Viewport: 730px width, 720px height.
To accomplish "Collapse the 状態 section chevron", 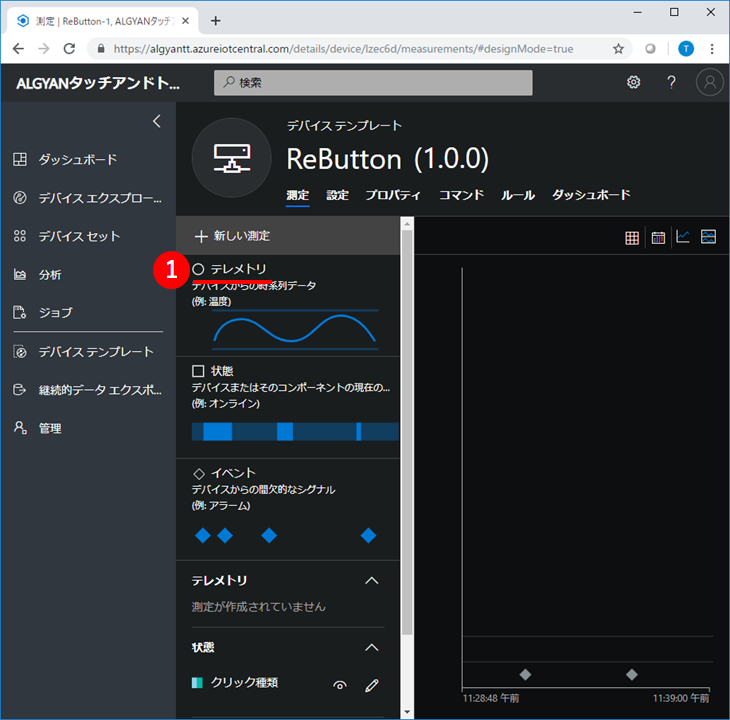I will (x=372, y=647).
